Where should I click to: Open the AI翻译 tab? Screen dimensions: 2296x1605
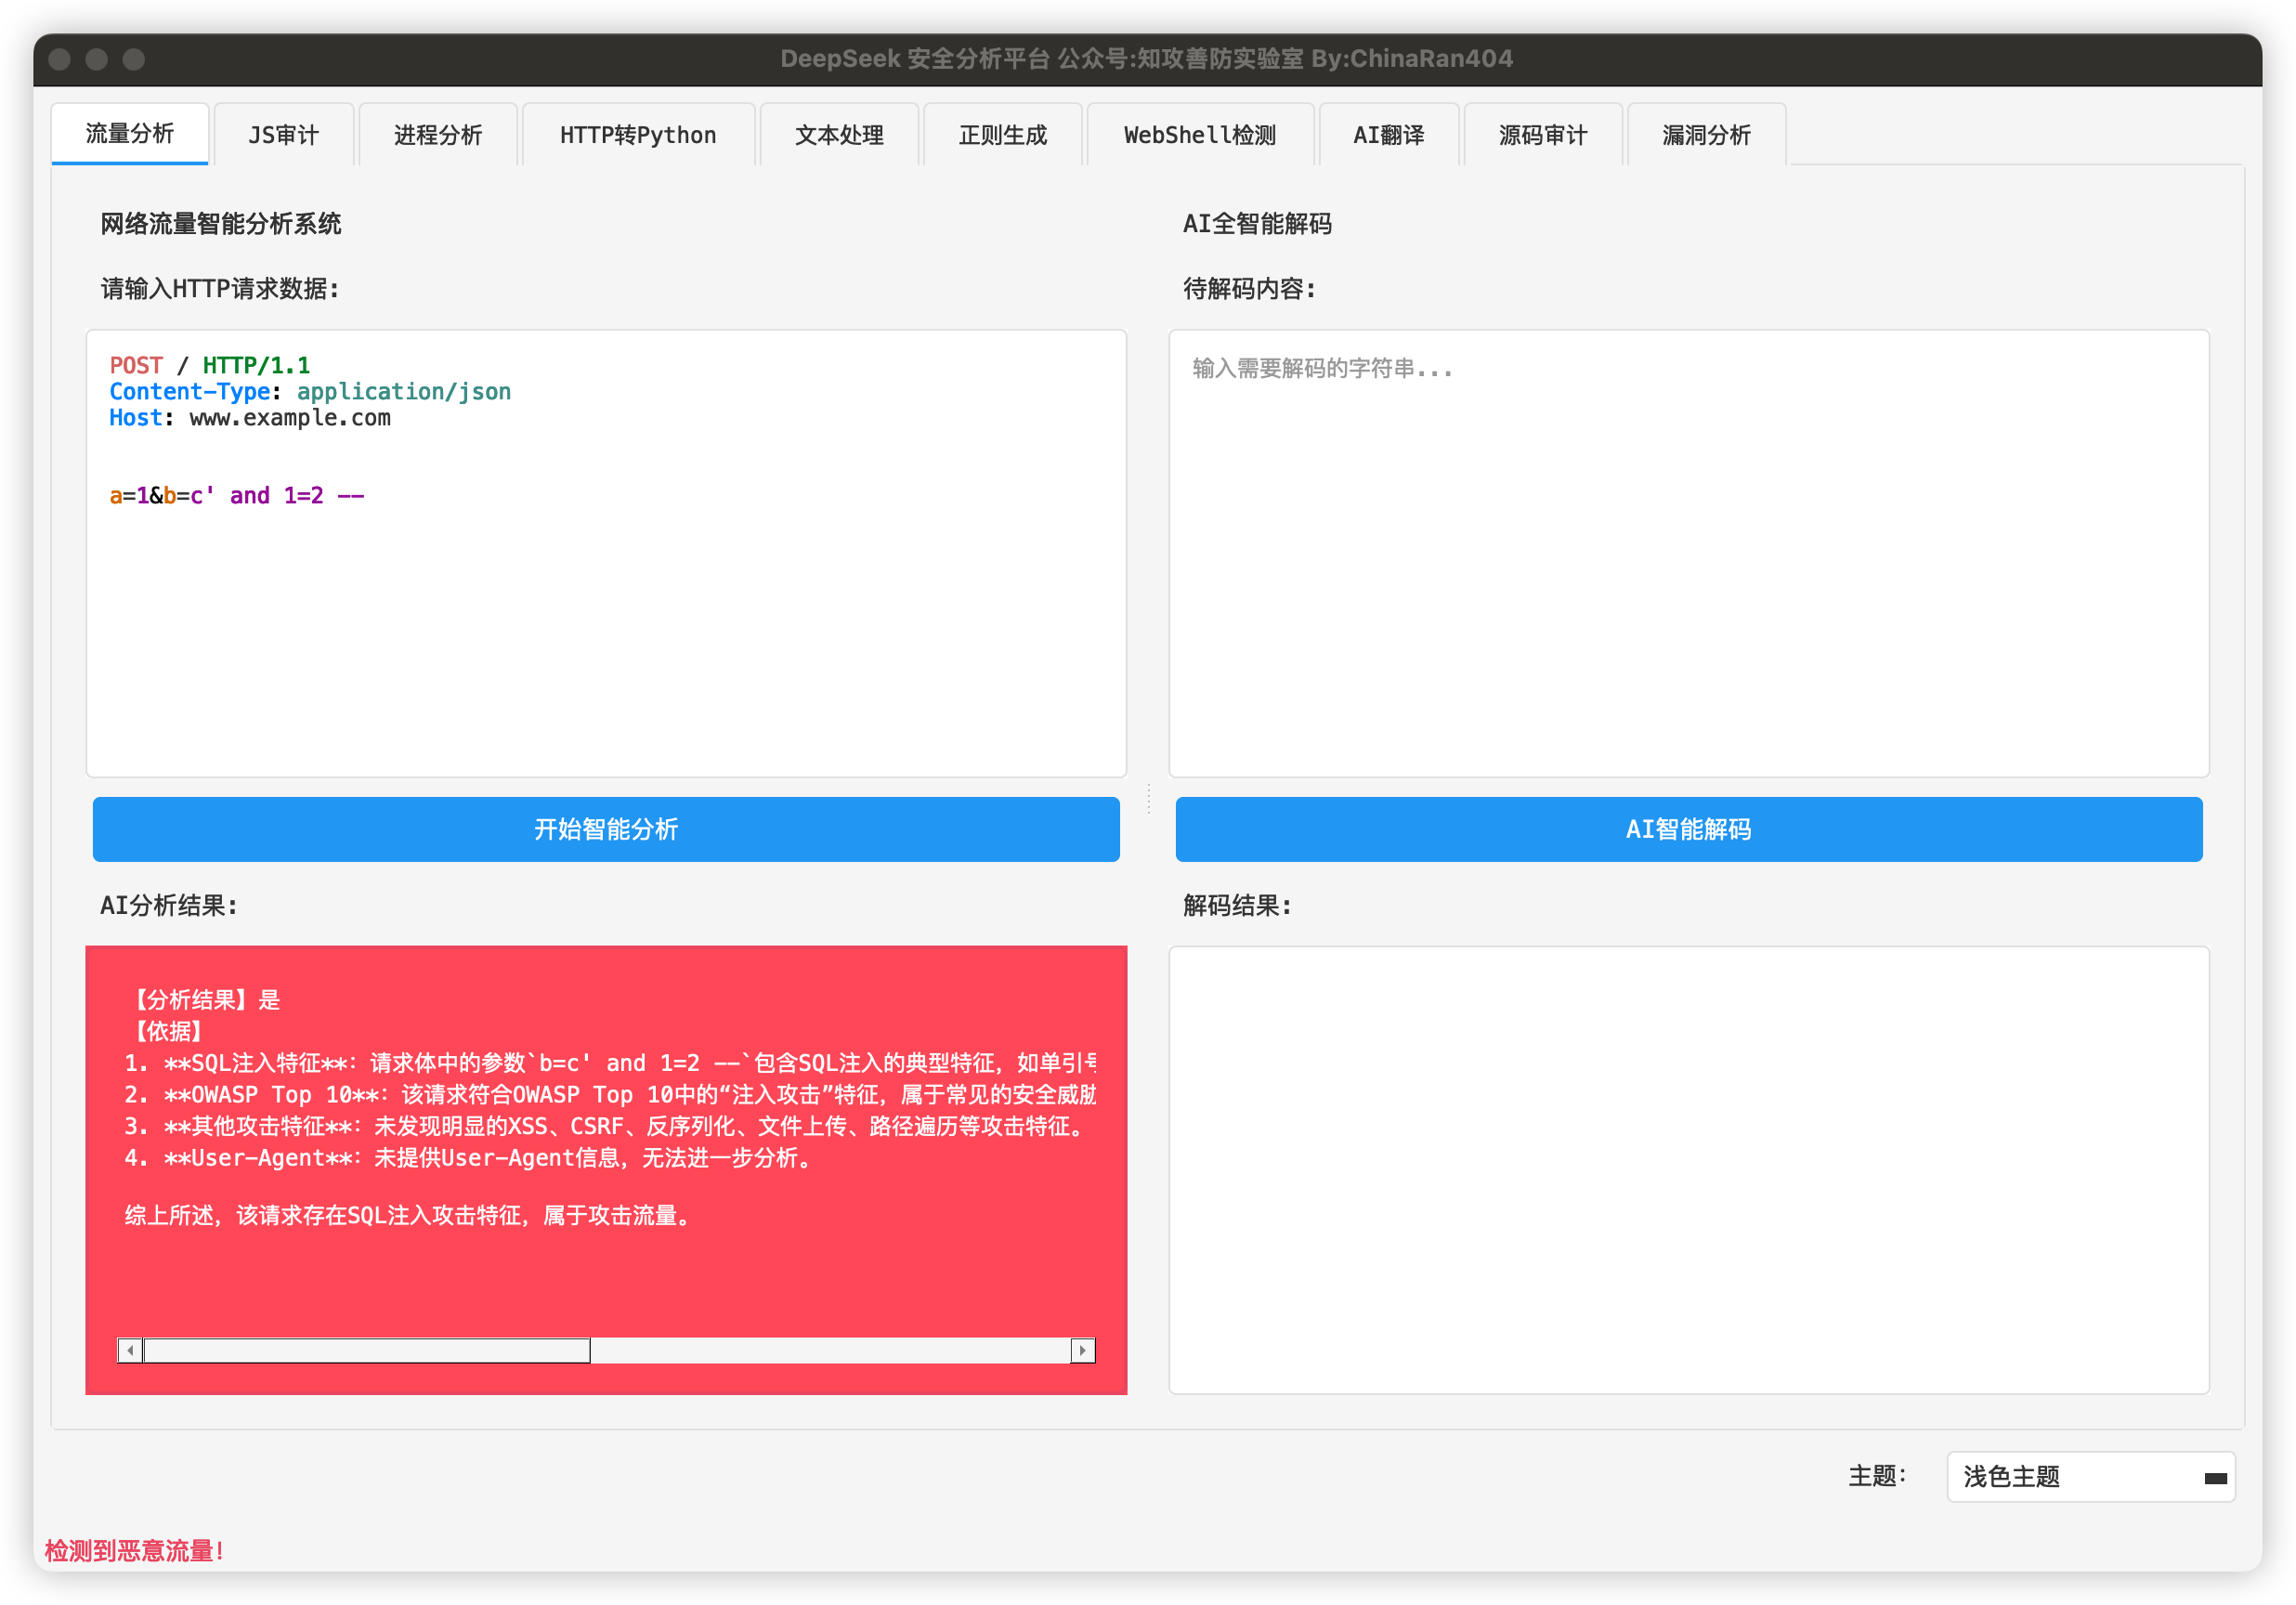[x=1389, y=135]
